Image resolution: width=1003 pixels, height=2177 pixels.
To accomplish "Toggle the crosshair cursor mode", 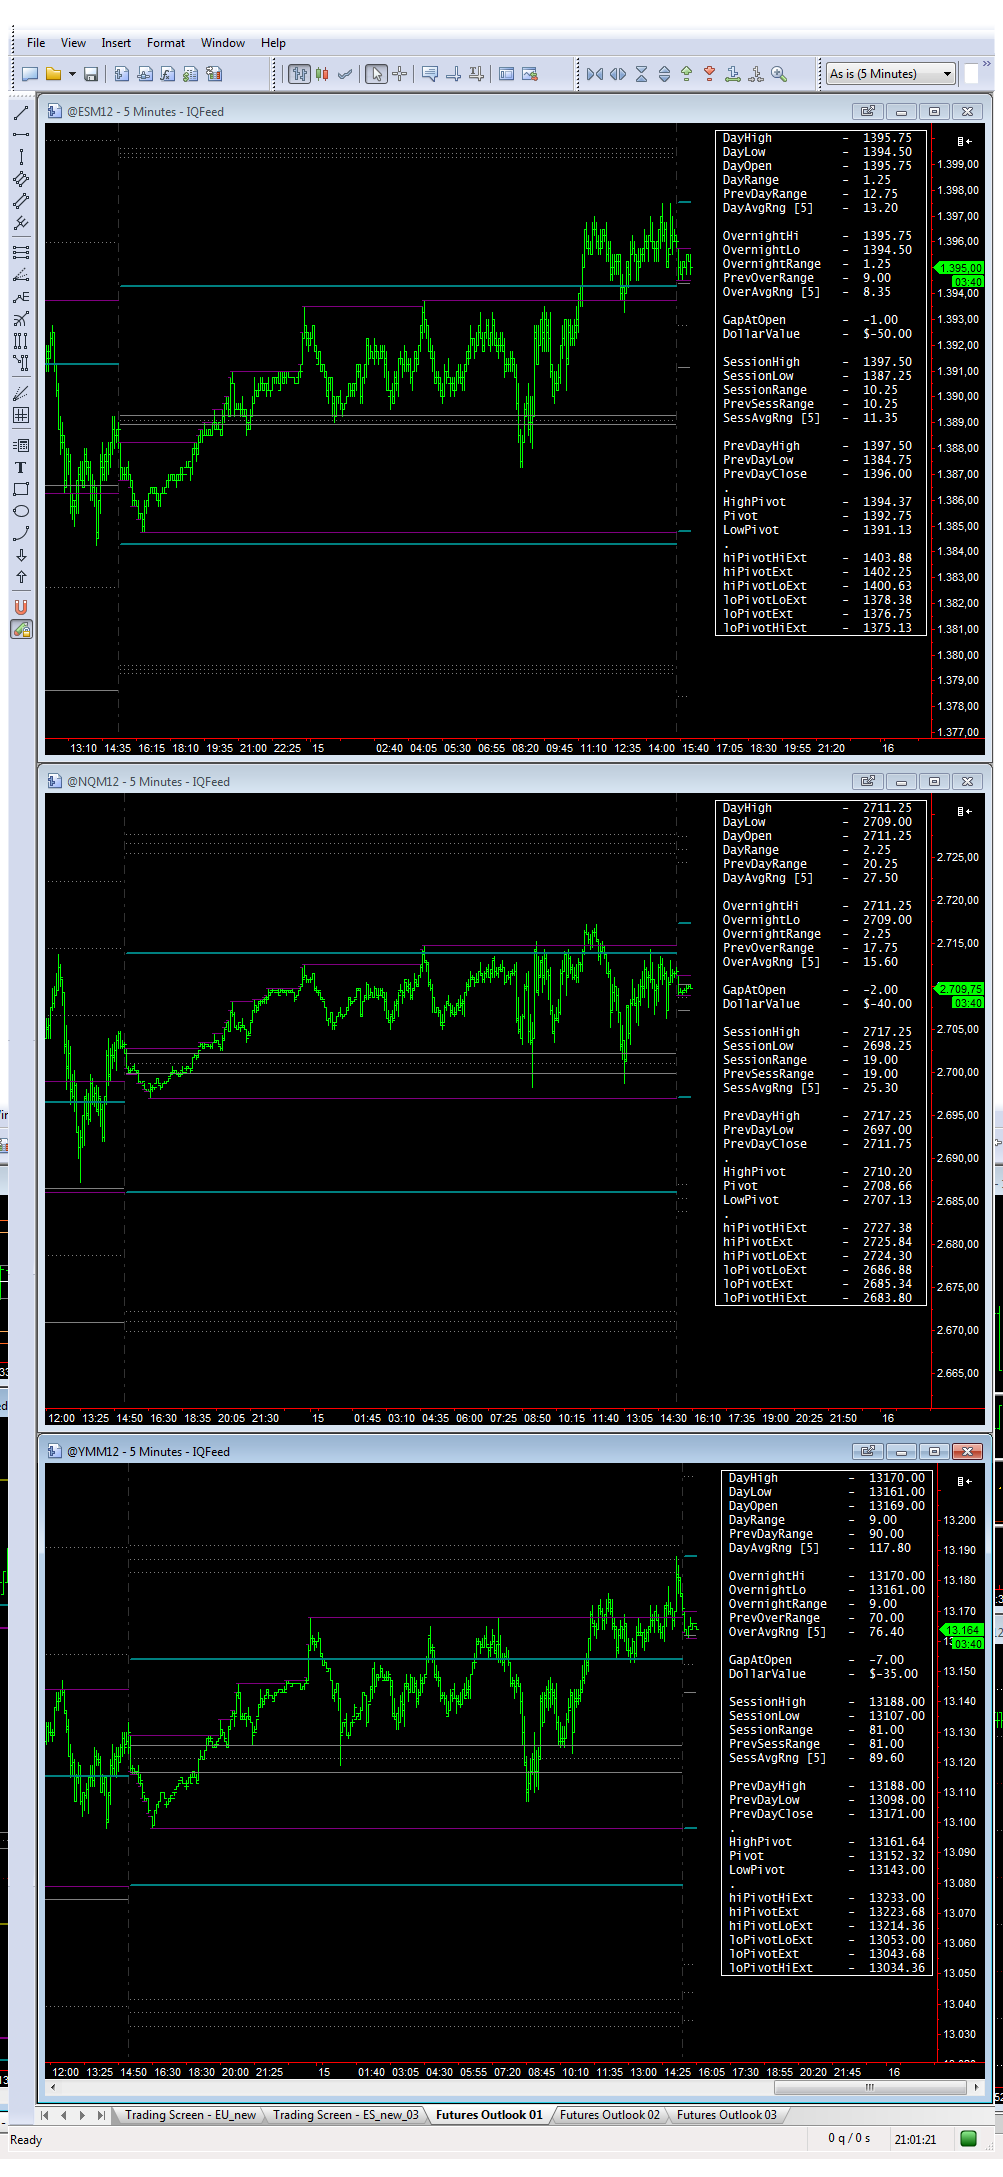I will coord(399,74).
